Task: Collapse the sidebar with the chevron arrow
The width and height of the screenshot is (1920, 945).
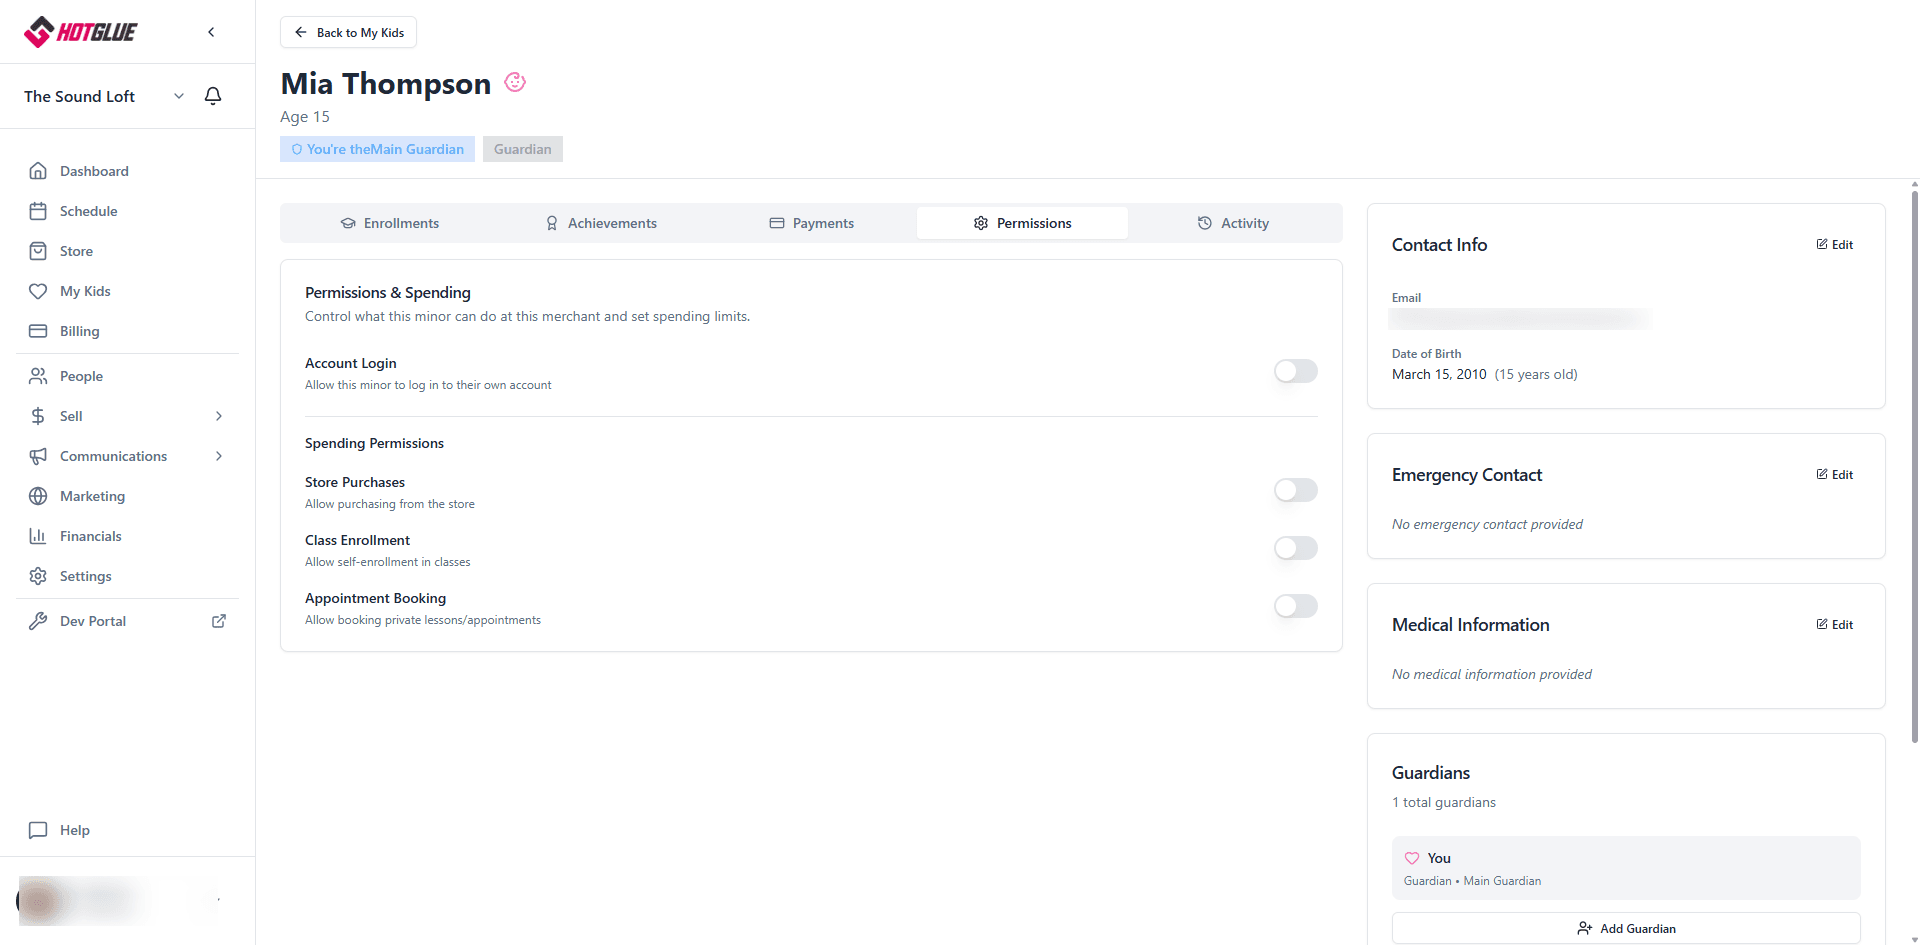Action: (x=211, y=32)
